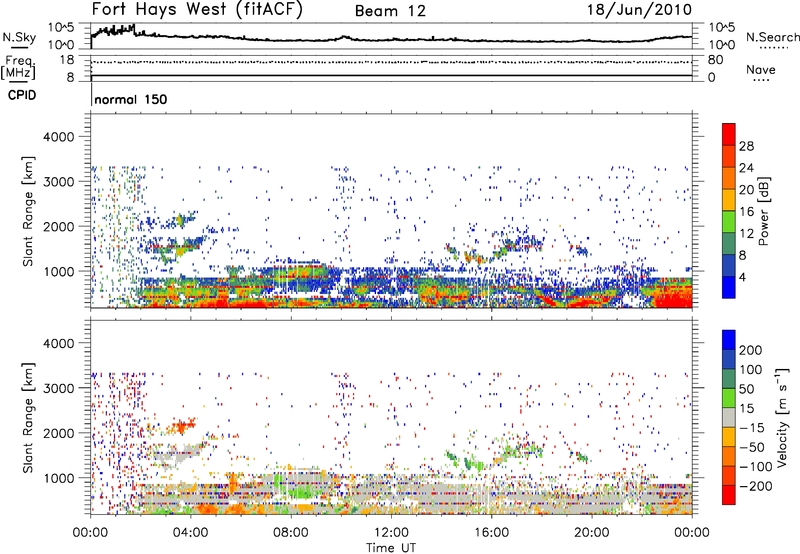Click the dotted Nave line in frequency panel
800x554 pixels.
(391, 62)
